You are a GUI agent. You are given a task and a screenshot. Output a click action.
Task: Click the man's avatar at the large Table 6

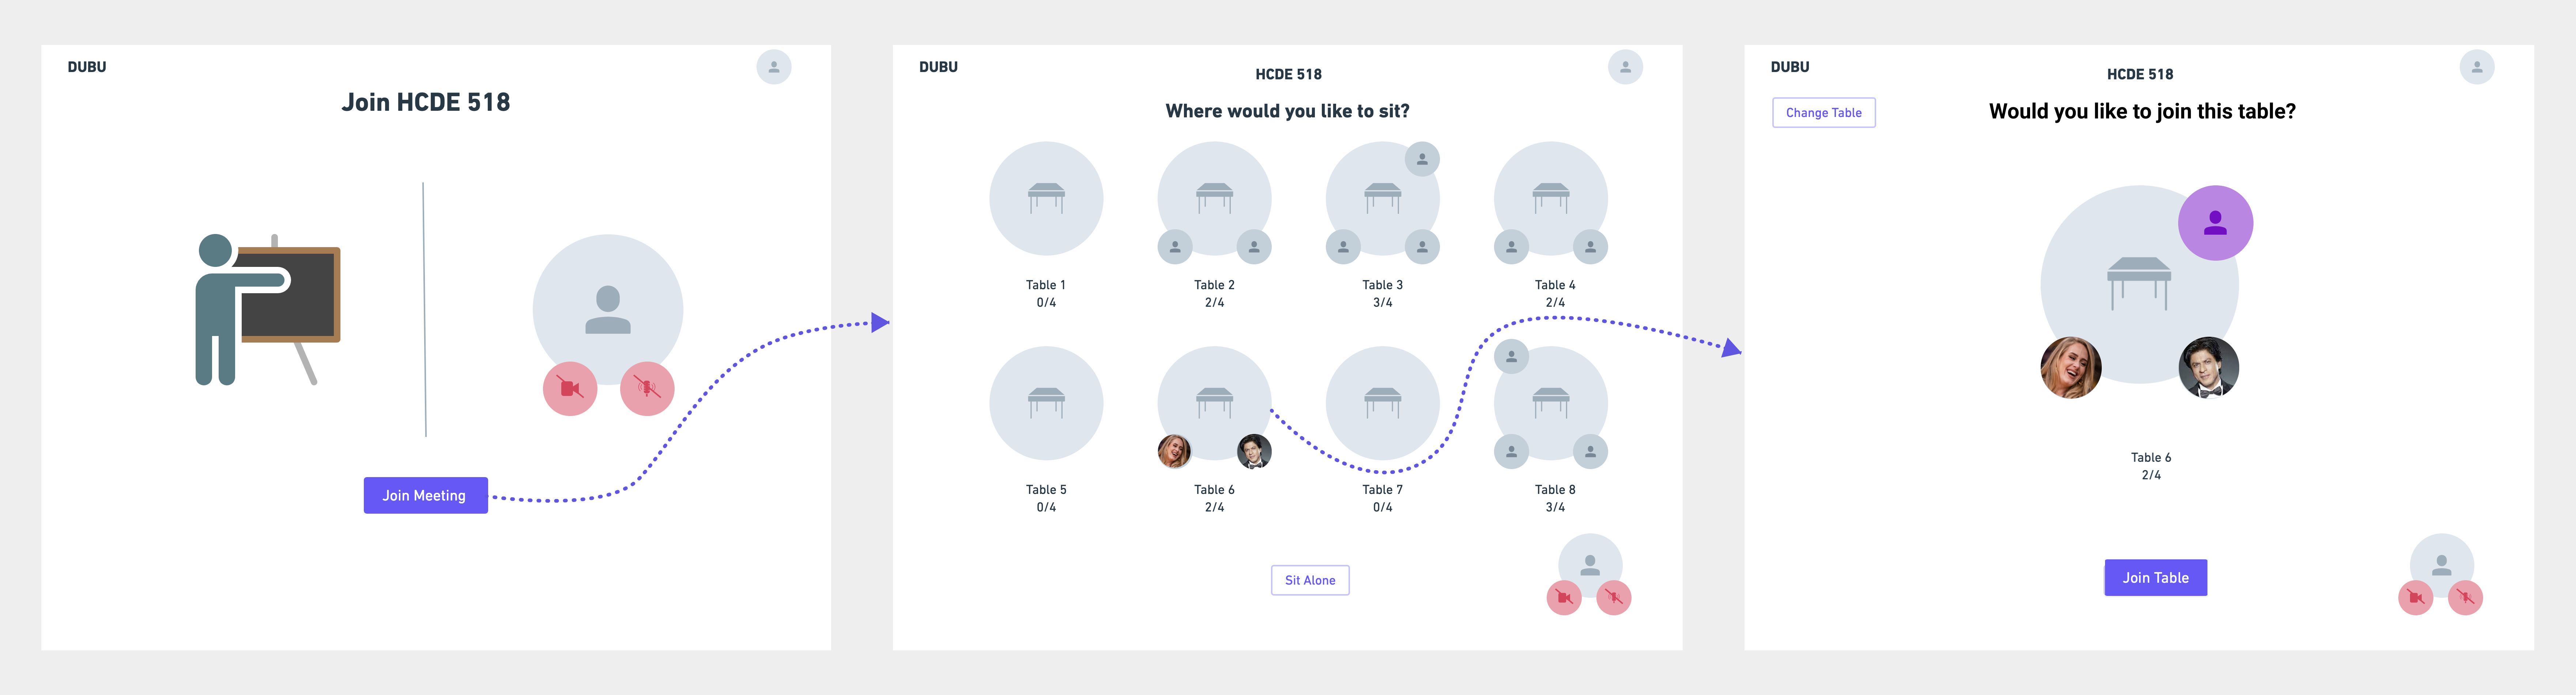(x=2208, y=367)
